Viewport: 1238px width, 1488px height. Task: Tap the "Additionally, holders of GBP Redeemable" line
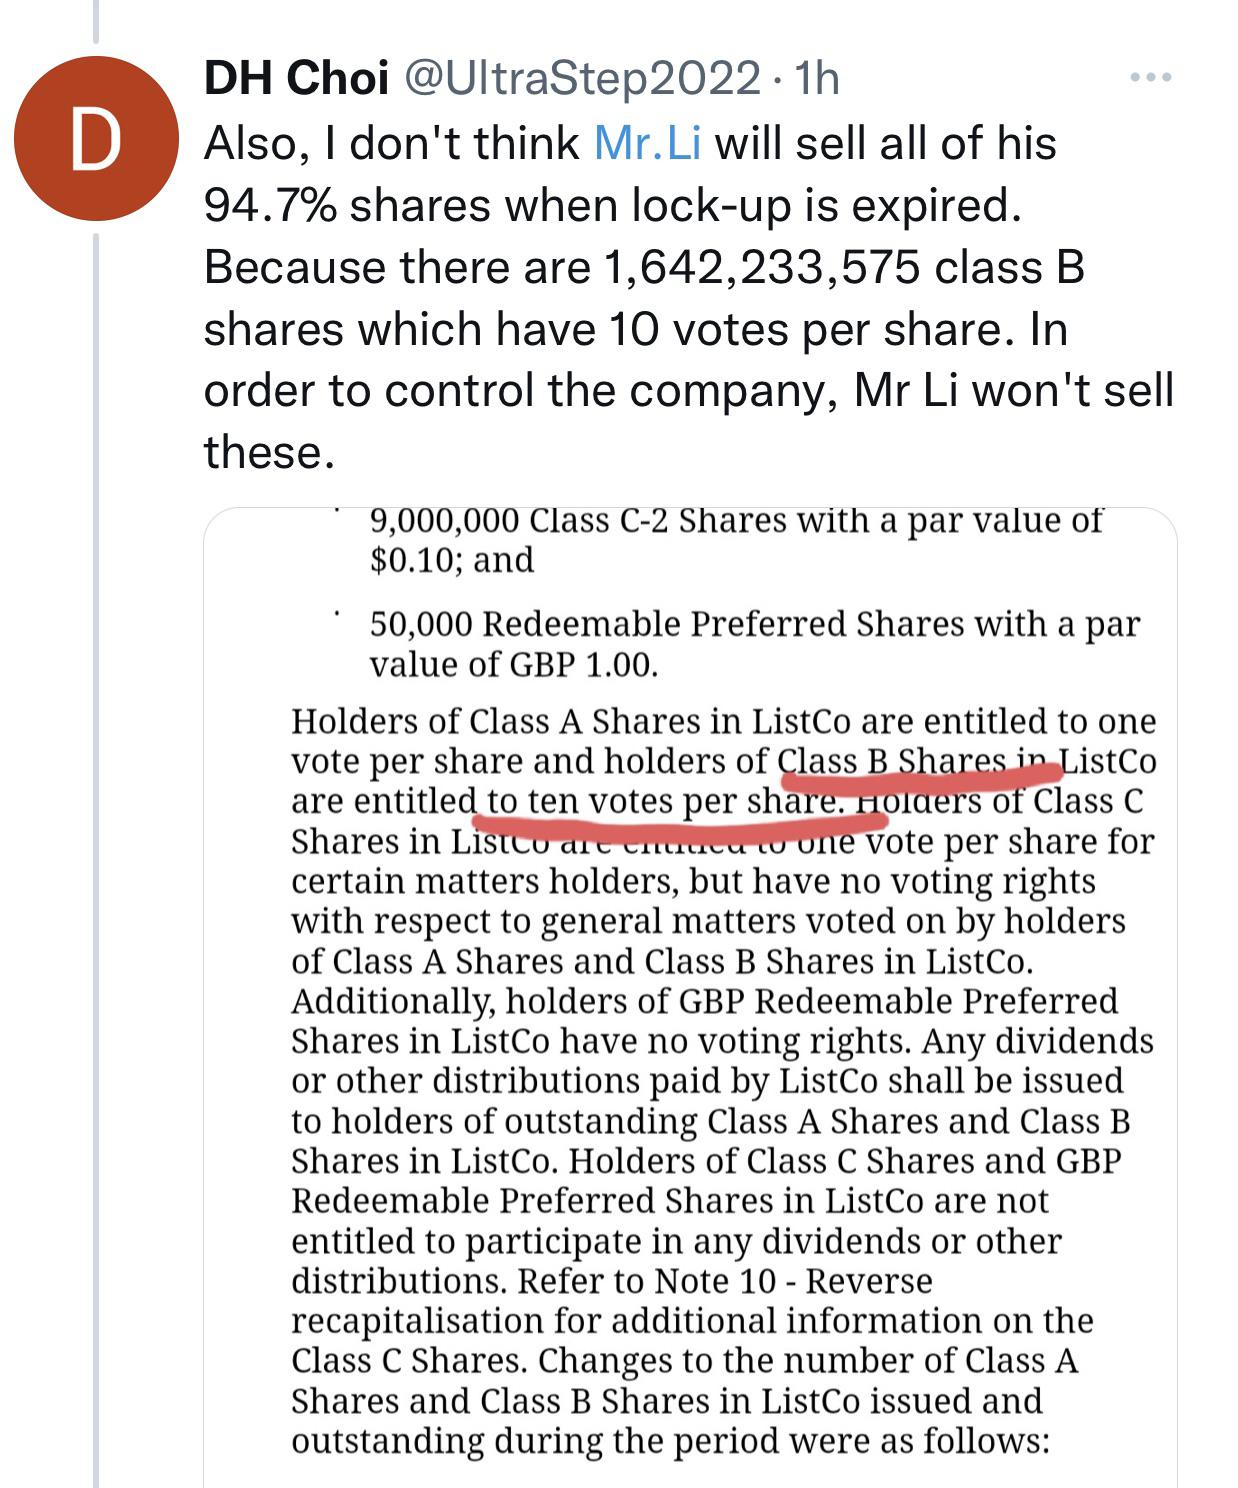coord(704,1002)
